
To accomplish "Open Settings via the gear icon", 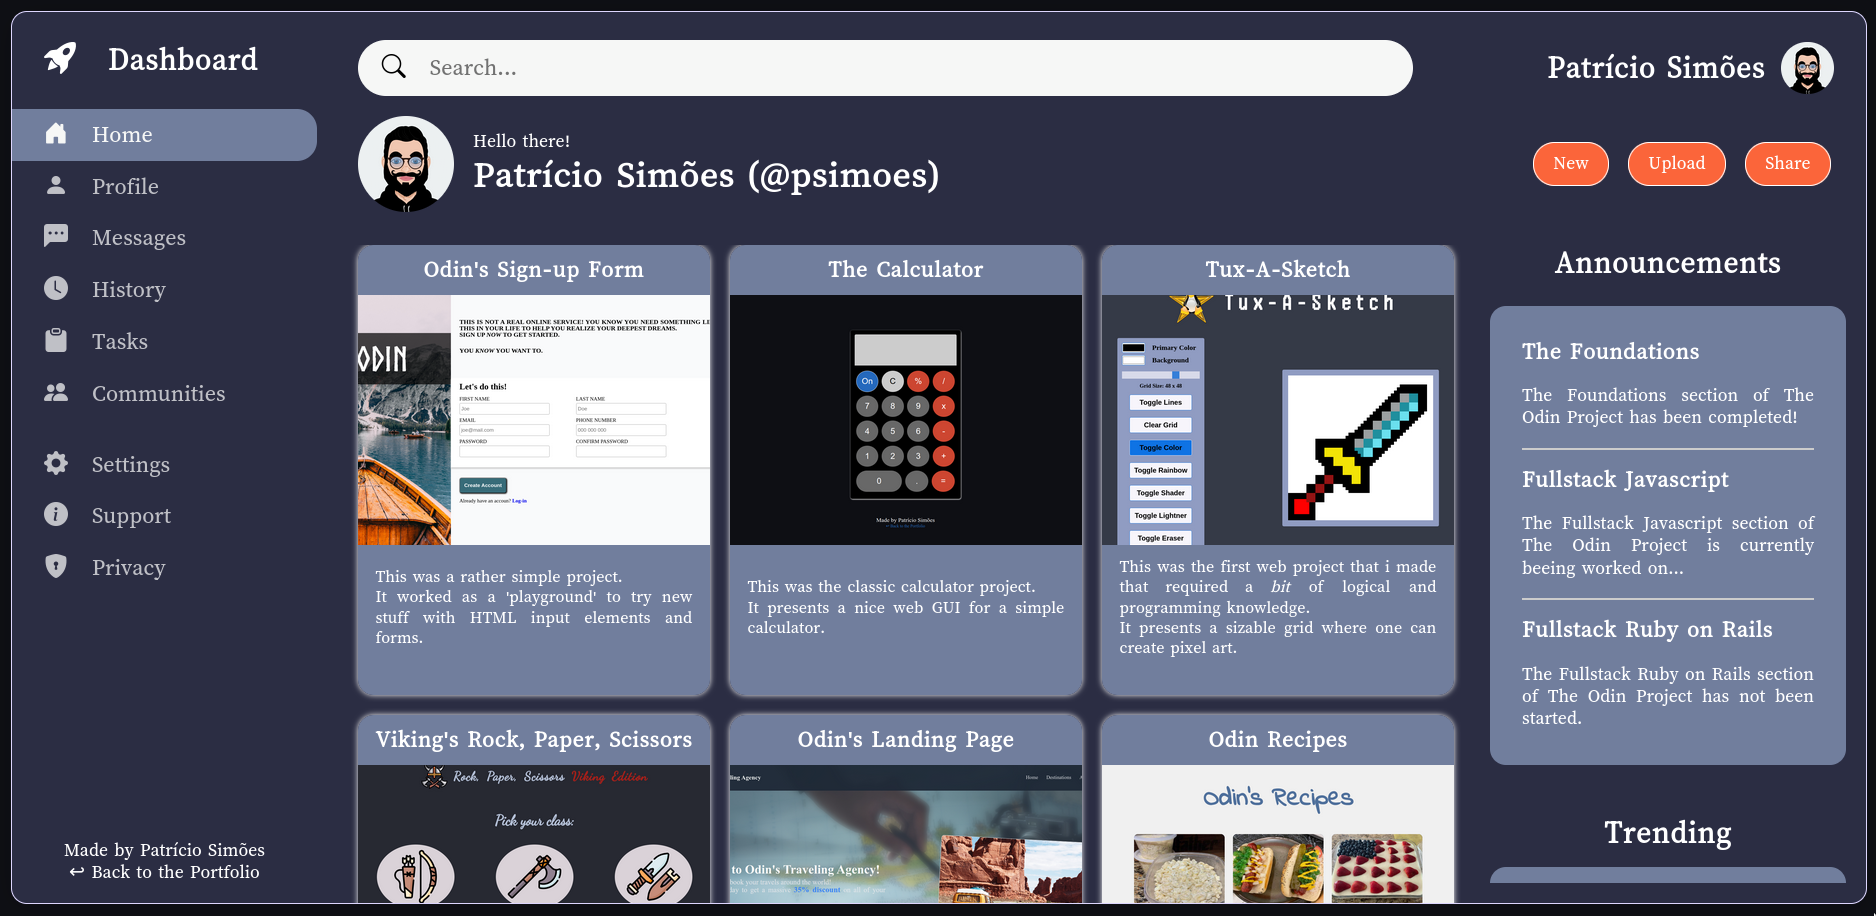I will tap(56, 464).
